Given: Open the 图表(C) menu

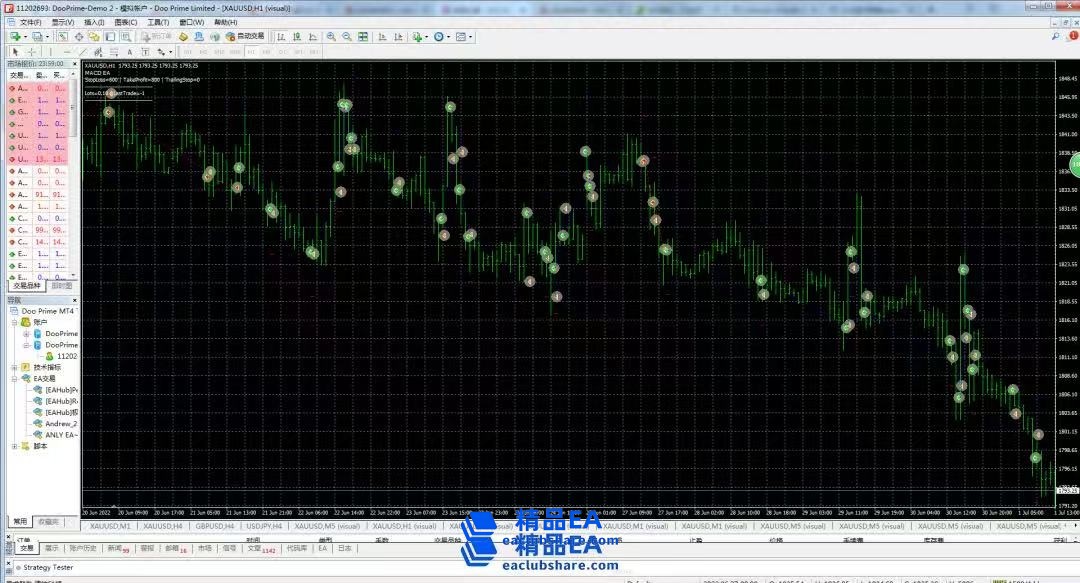Looking at the screenshot, I should point(126,22).
